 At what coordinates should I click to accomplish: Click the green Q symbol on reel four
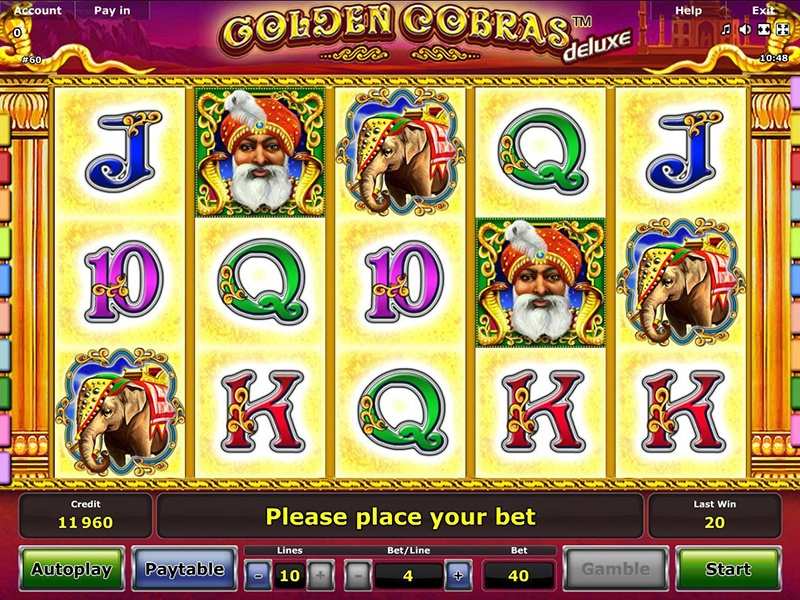tap(541, 152)
